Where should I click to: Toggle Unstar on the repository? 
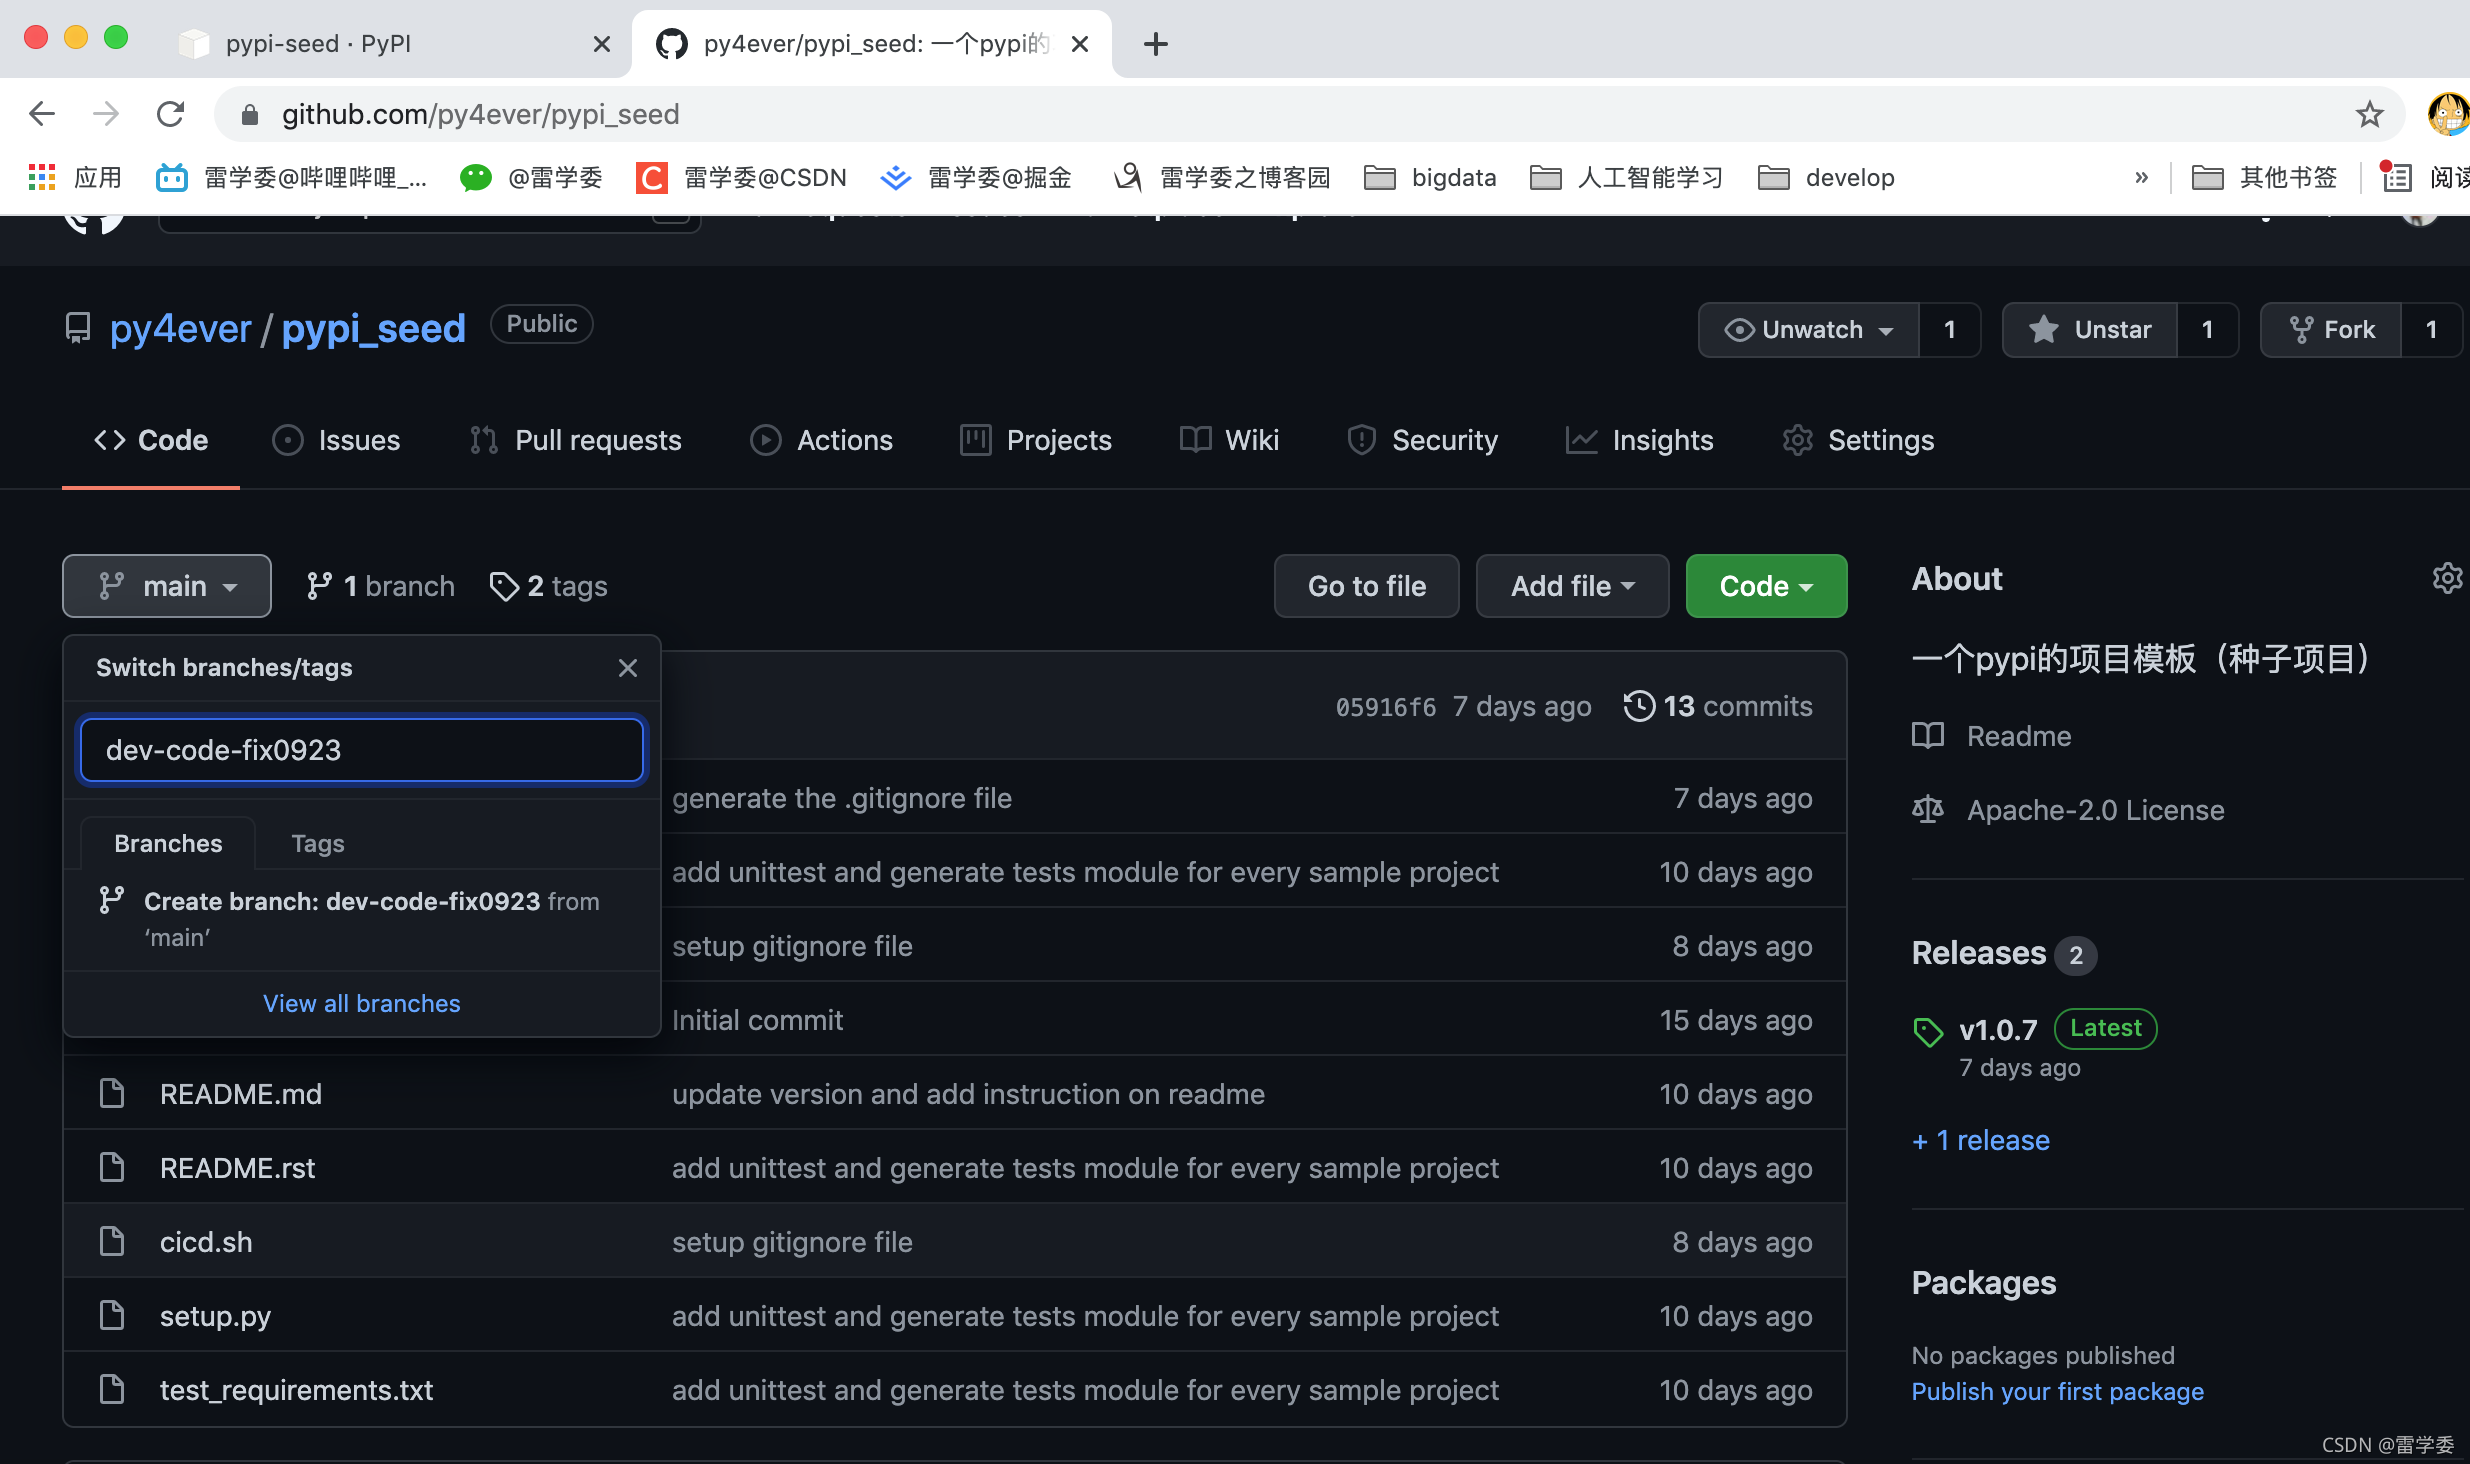pos(2090,330)
